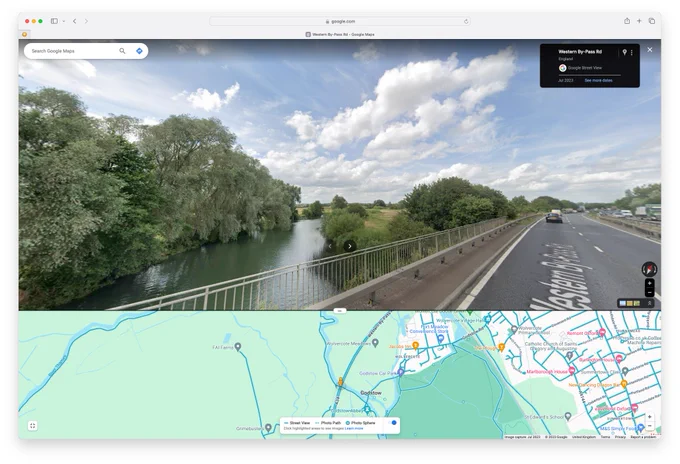This screenshot has width=680, height=464.
Task: Zoom out the minimap with minus
Action: point(649,426)
